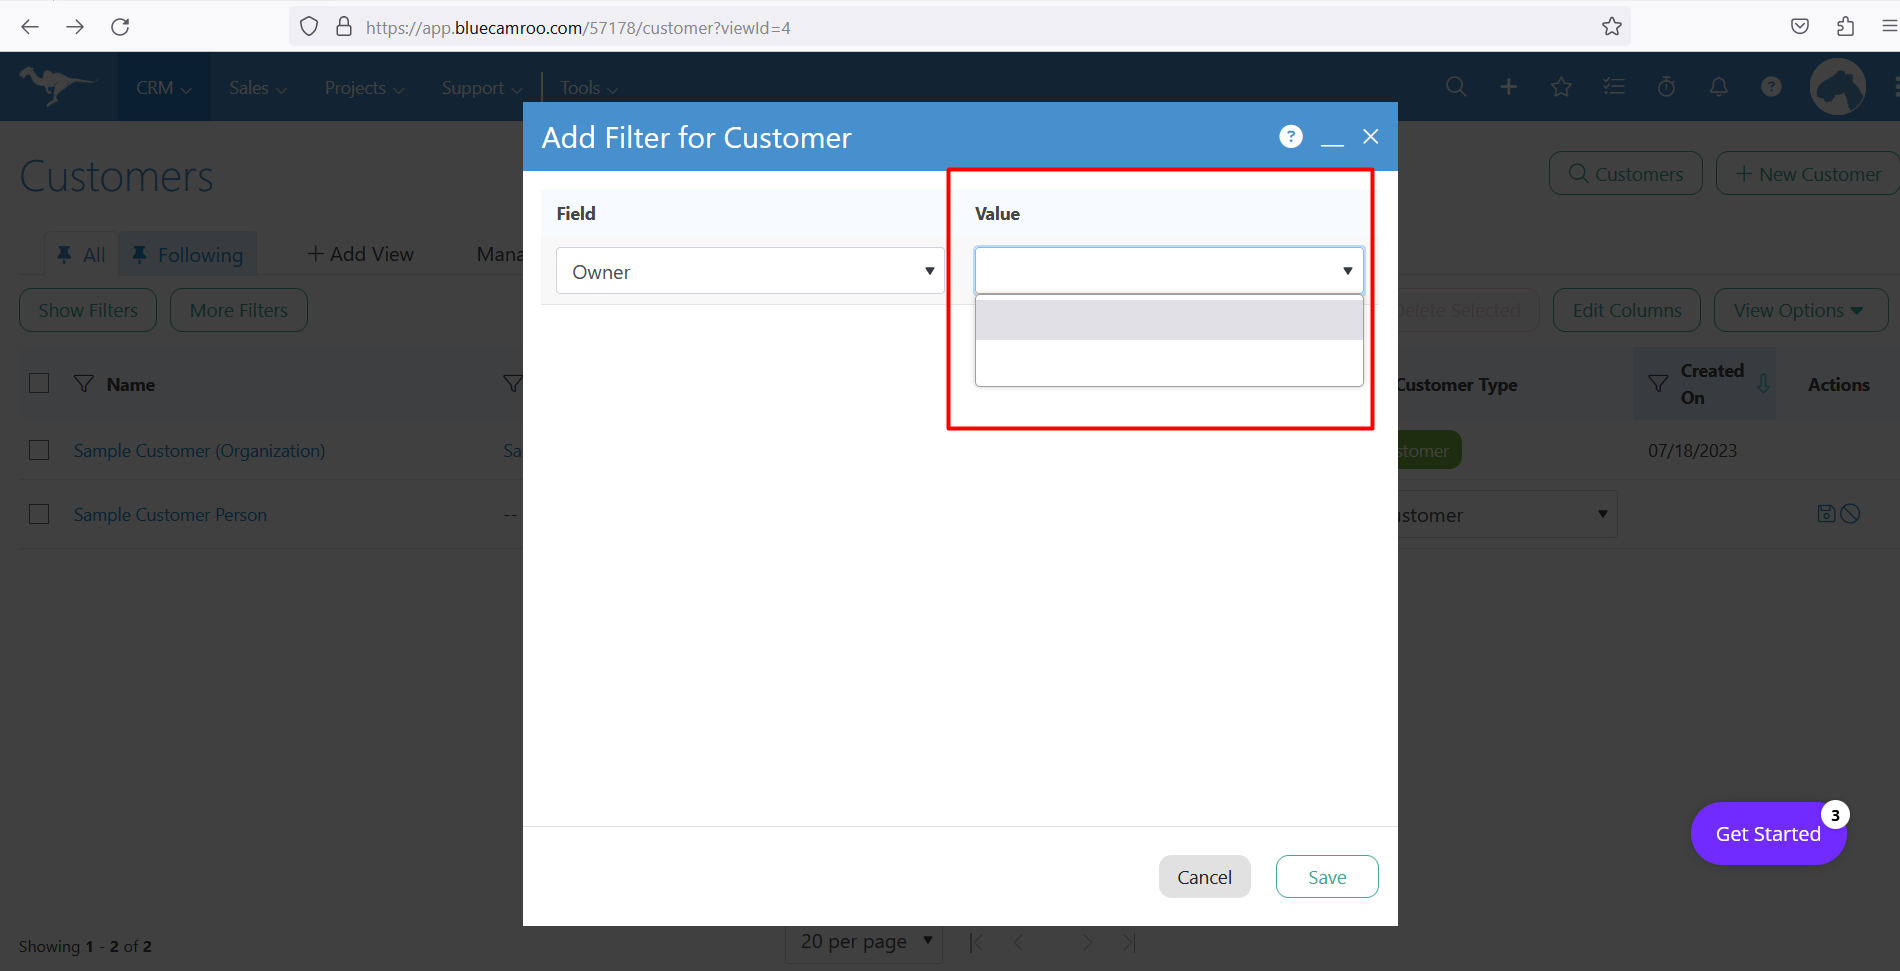The width and height of the screenshot is (1900, 971).
Task: Click the Save button in the dialog
Action: tap(1327, 876)
